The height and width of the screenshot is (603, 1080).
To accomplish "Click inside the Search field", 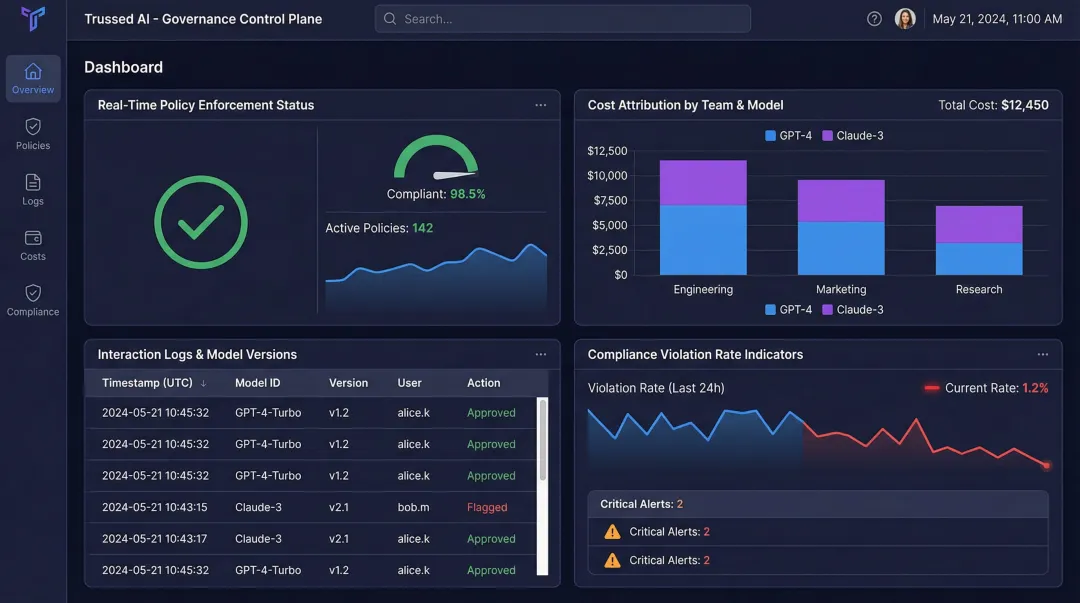I will click(562, 18).
